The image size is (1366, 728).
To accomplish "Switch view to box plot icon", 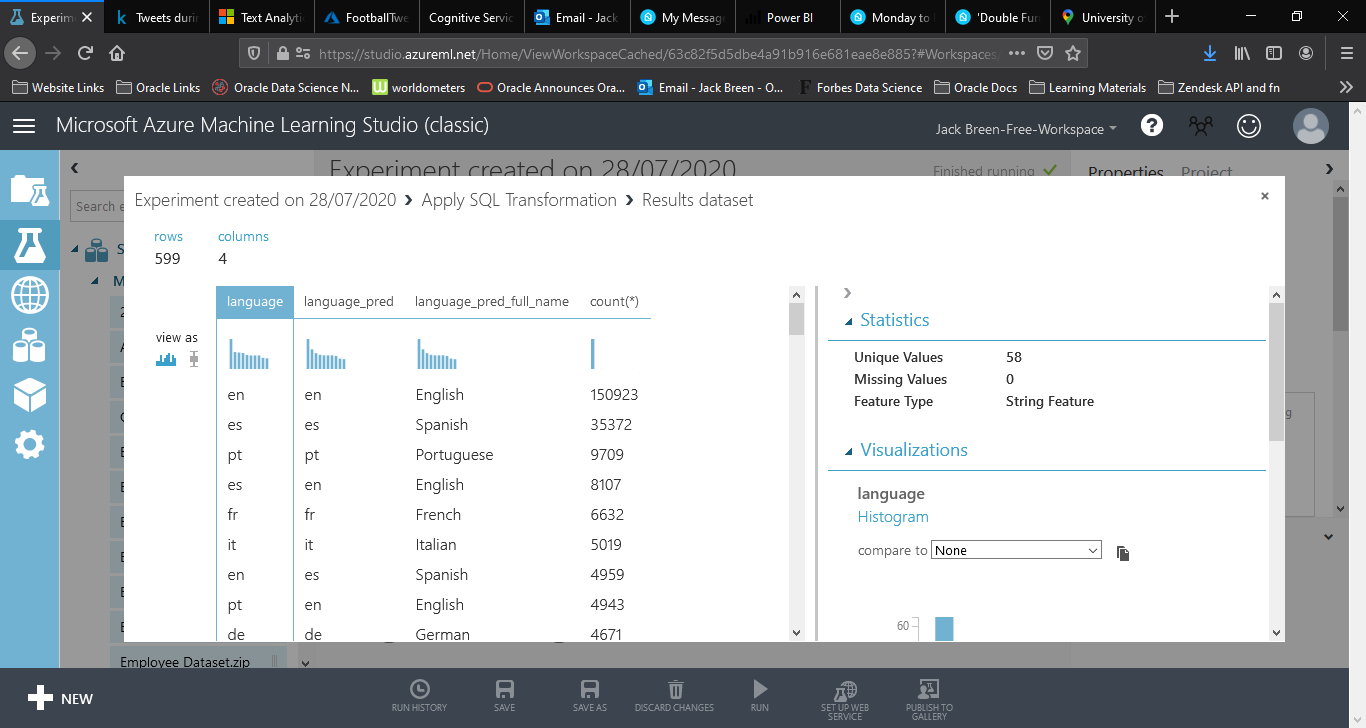I will [x=194, y=359].
